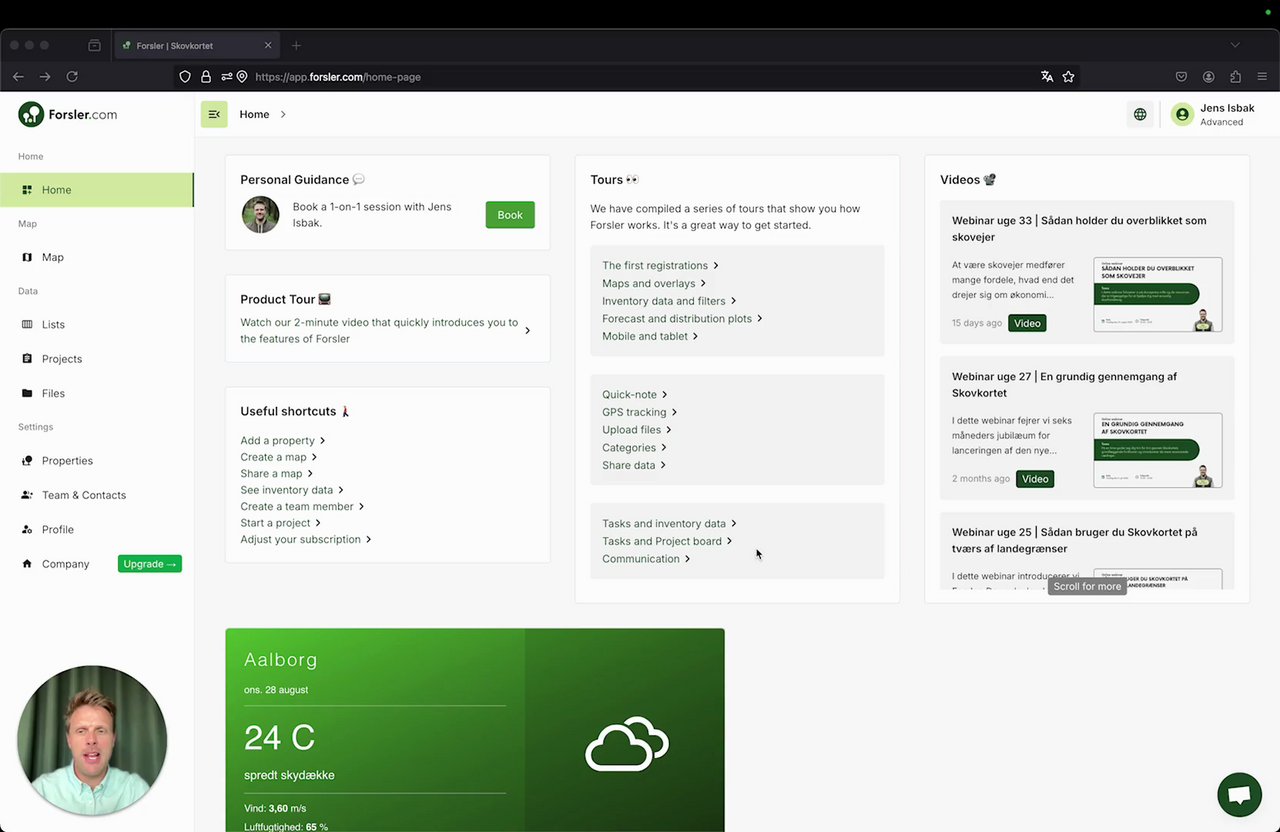
Task: Click the Properties pin icon in sidebar
Action: (x=27, y=461)
